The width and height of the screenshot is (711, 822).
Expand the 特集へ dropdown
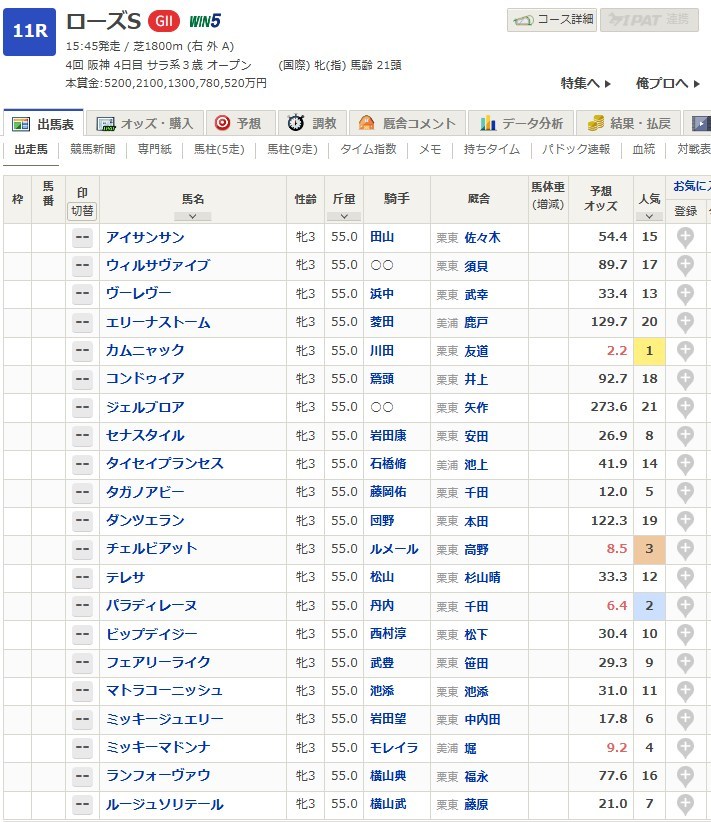point(586,84)
